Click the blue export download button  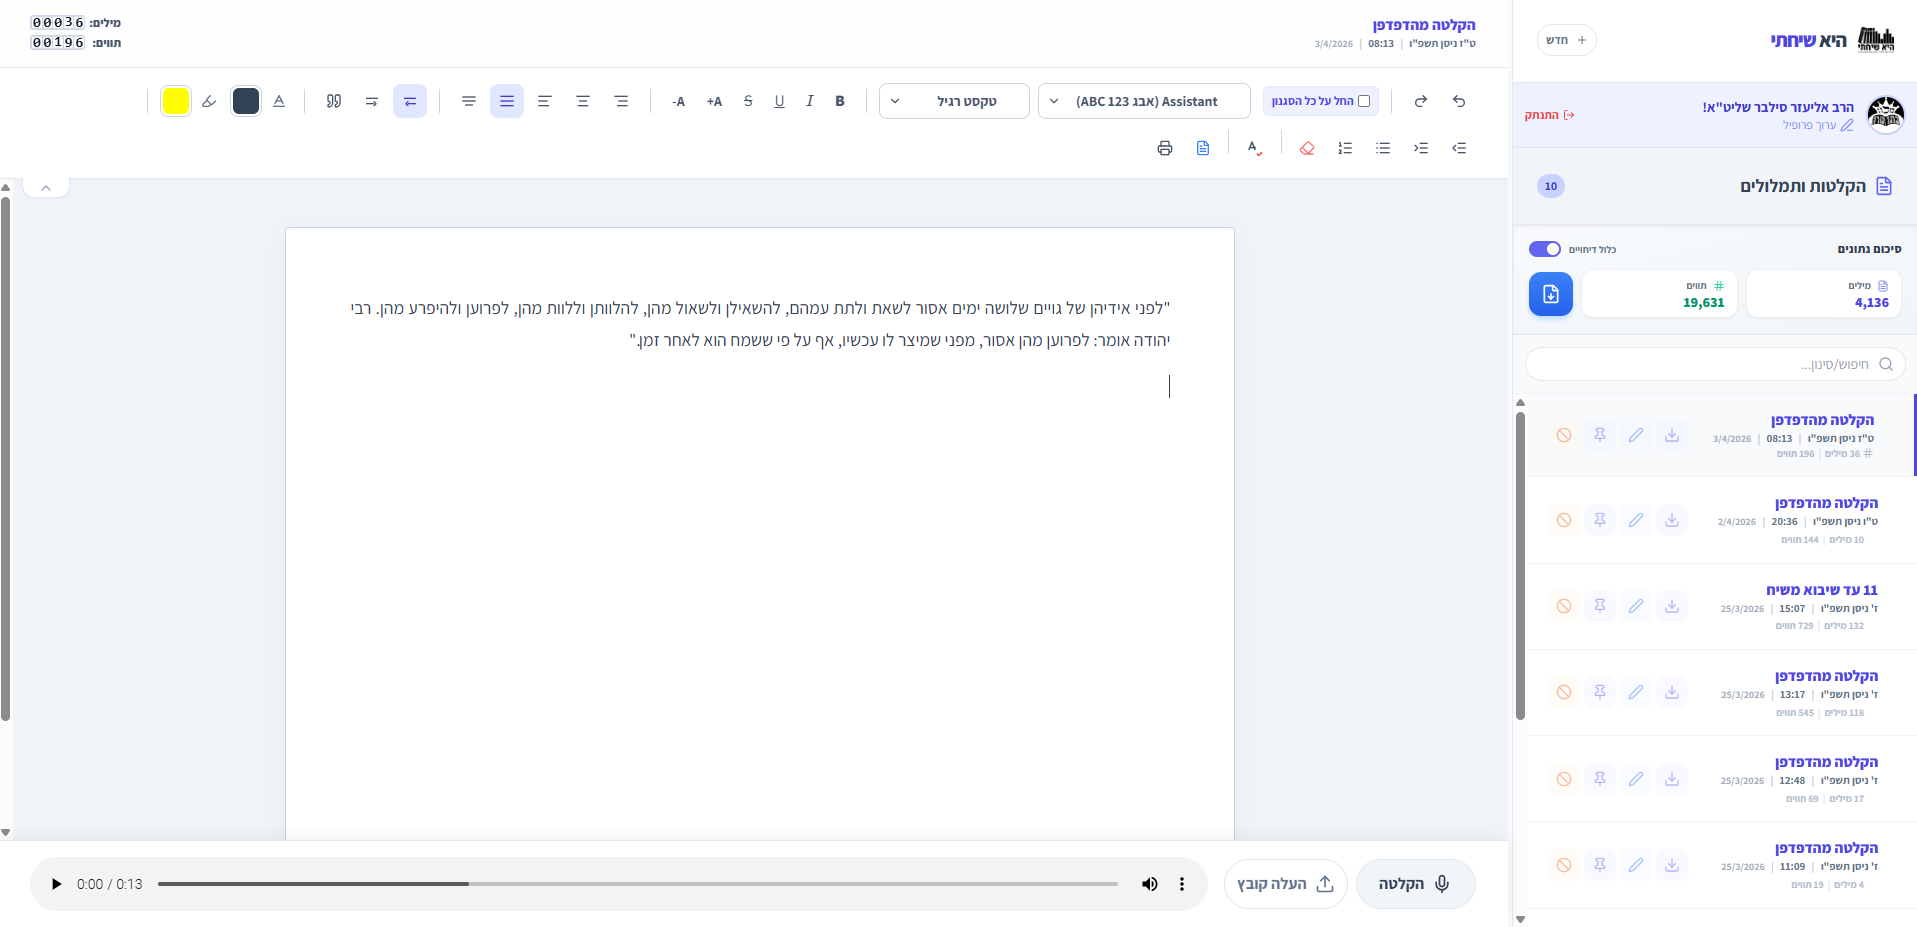[1550, 294]
